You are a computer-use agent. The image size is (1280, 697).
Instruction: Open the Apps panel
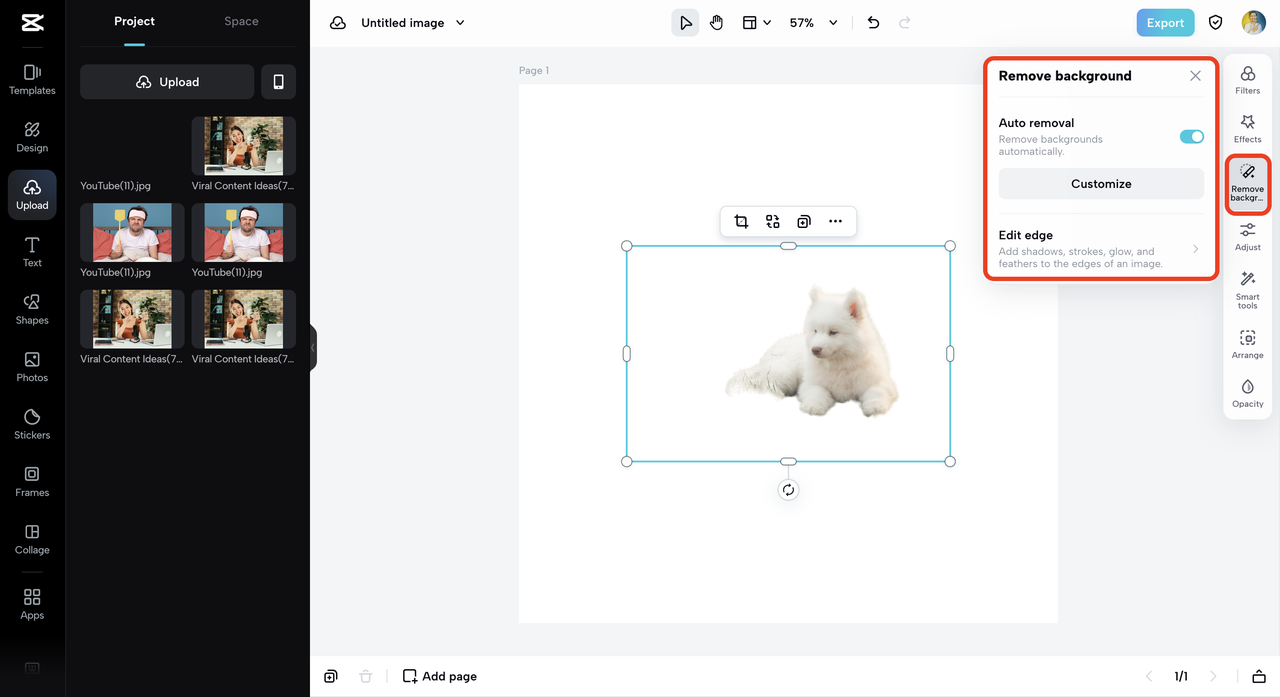[x=32, y=604]
